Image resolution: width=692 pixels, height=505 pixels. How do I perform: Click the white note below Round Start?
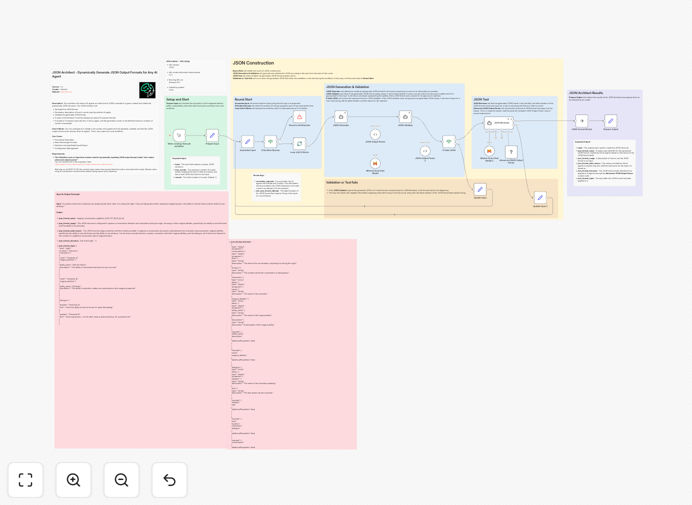(x=277, y=187)
